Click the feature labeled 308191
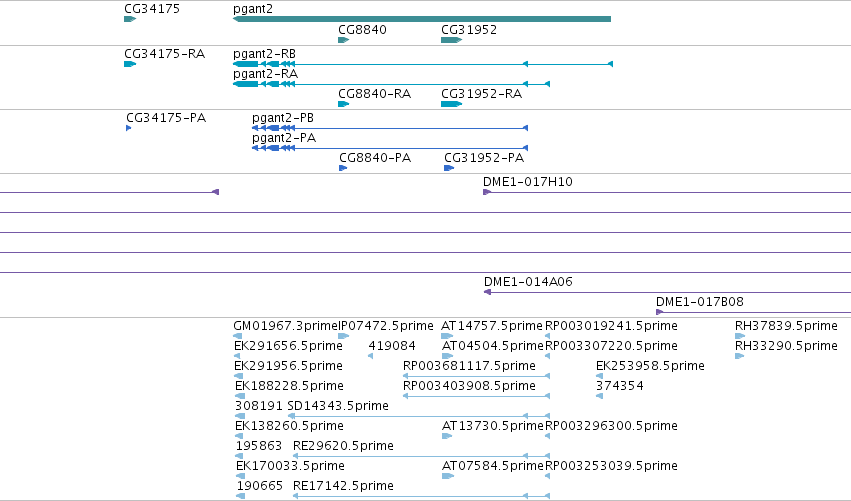Screen dimensions: 851x501 click(259, 405)
